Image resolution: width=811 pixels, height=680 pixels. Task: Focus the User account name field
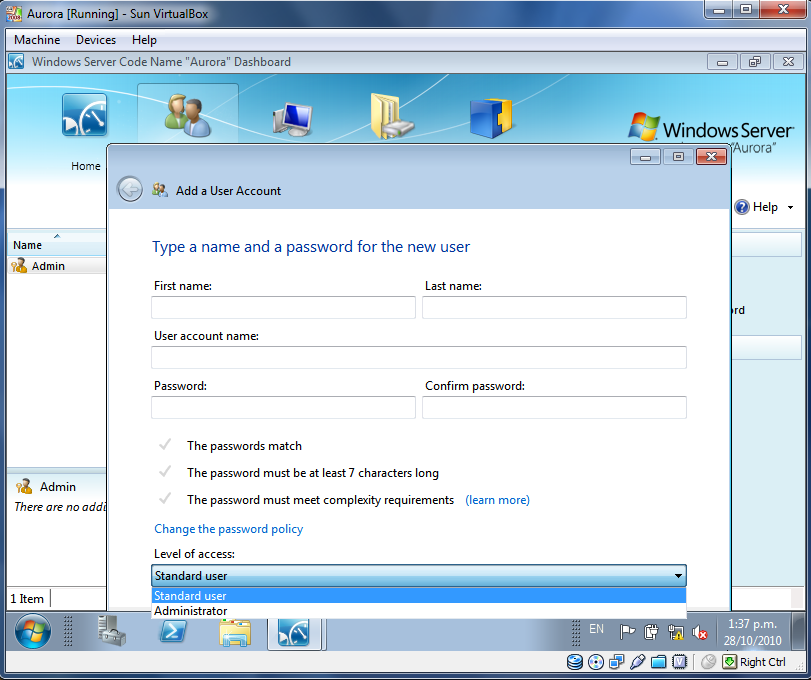click(418, 357)
